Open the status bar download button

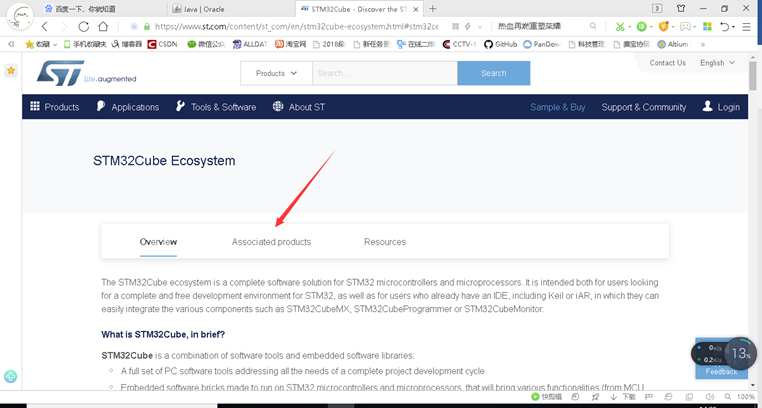[623, 397]
